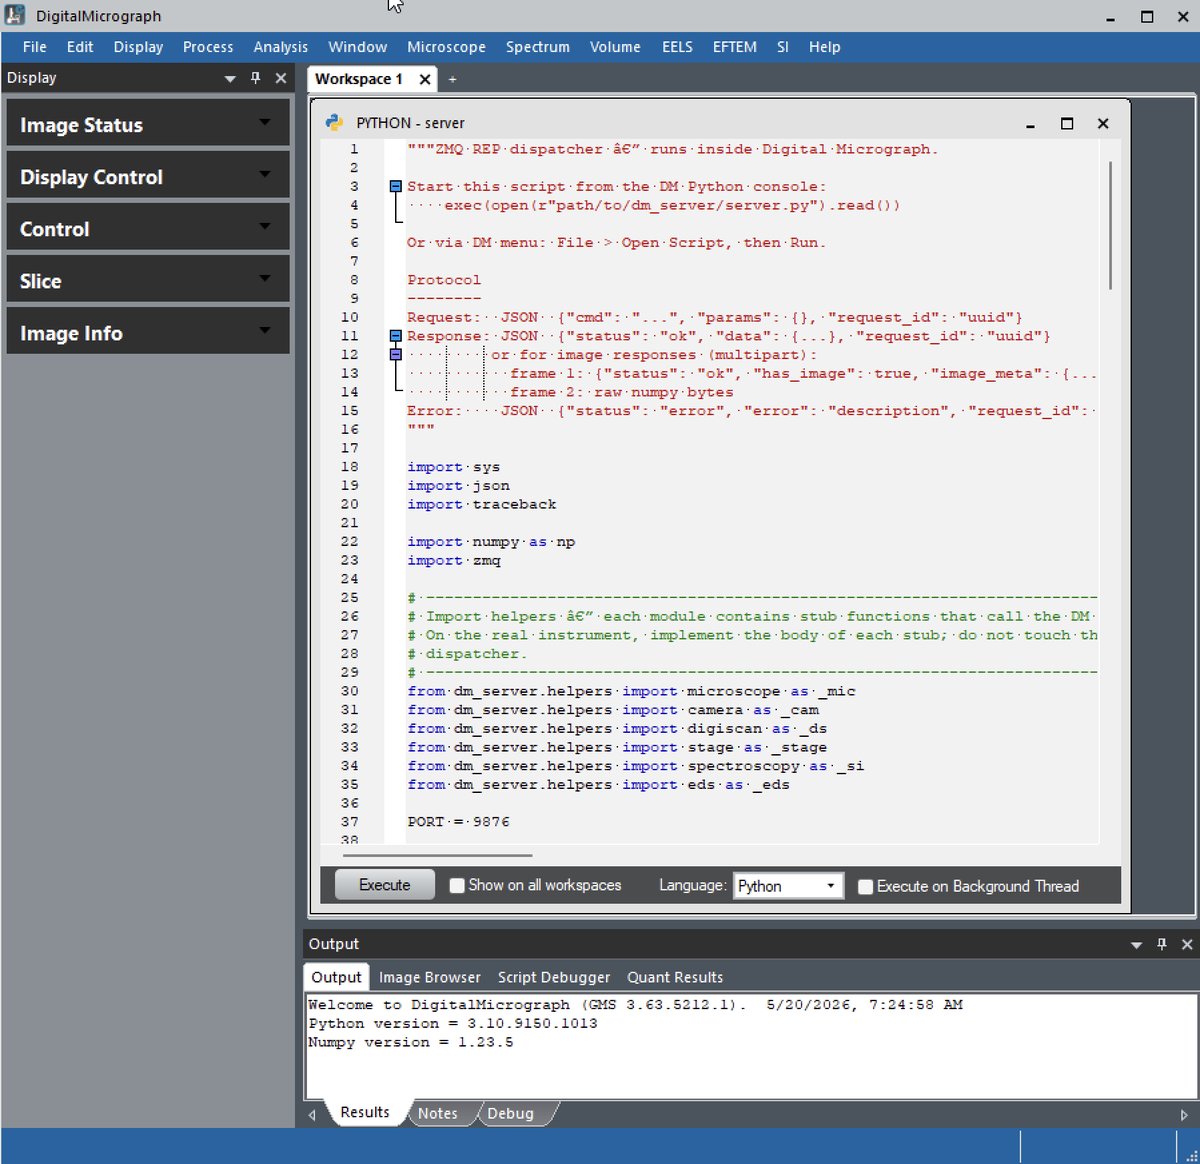Viewport: 1200px width, 1164px height.
Task: Open the EELS menu
Action: [677, 47]
